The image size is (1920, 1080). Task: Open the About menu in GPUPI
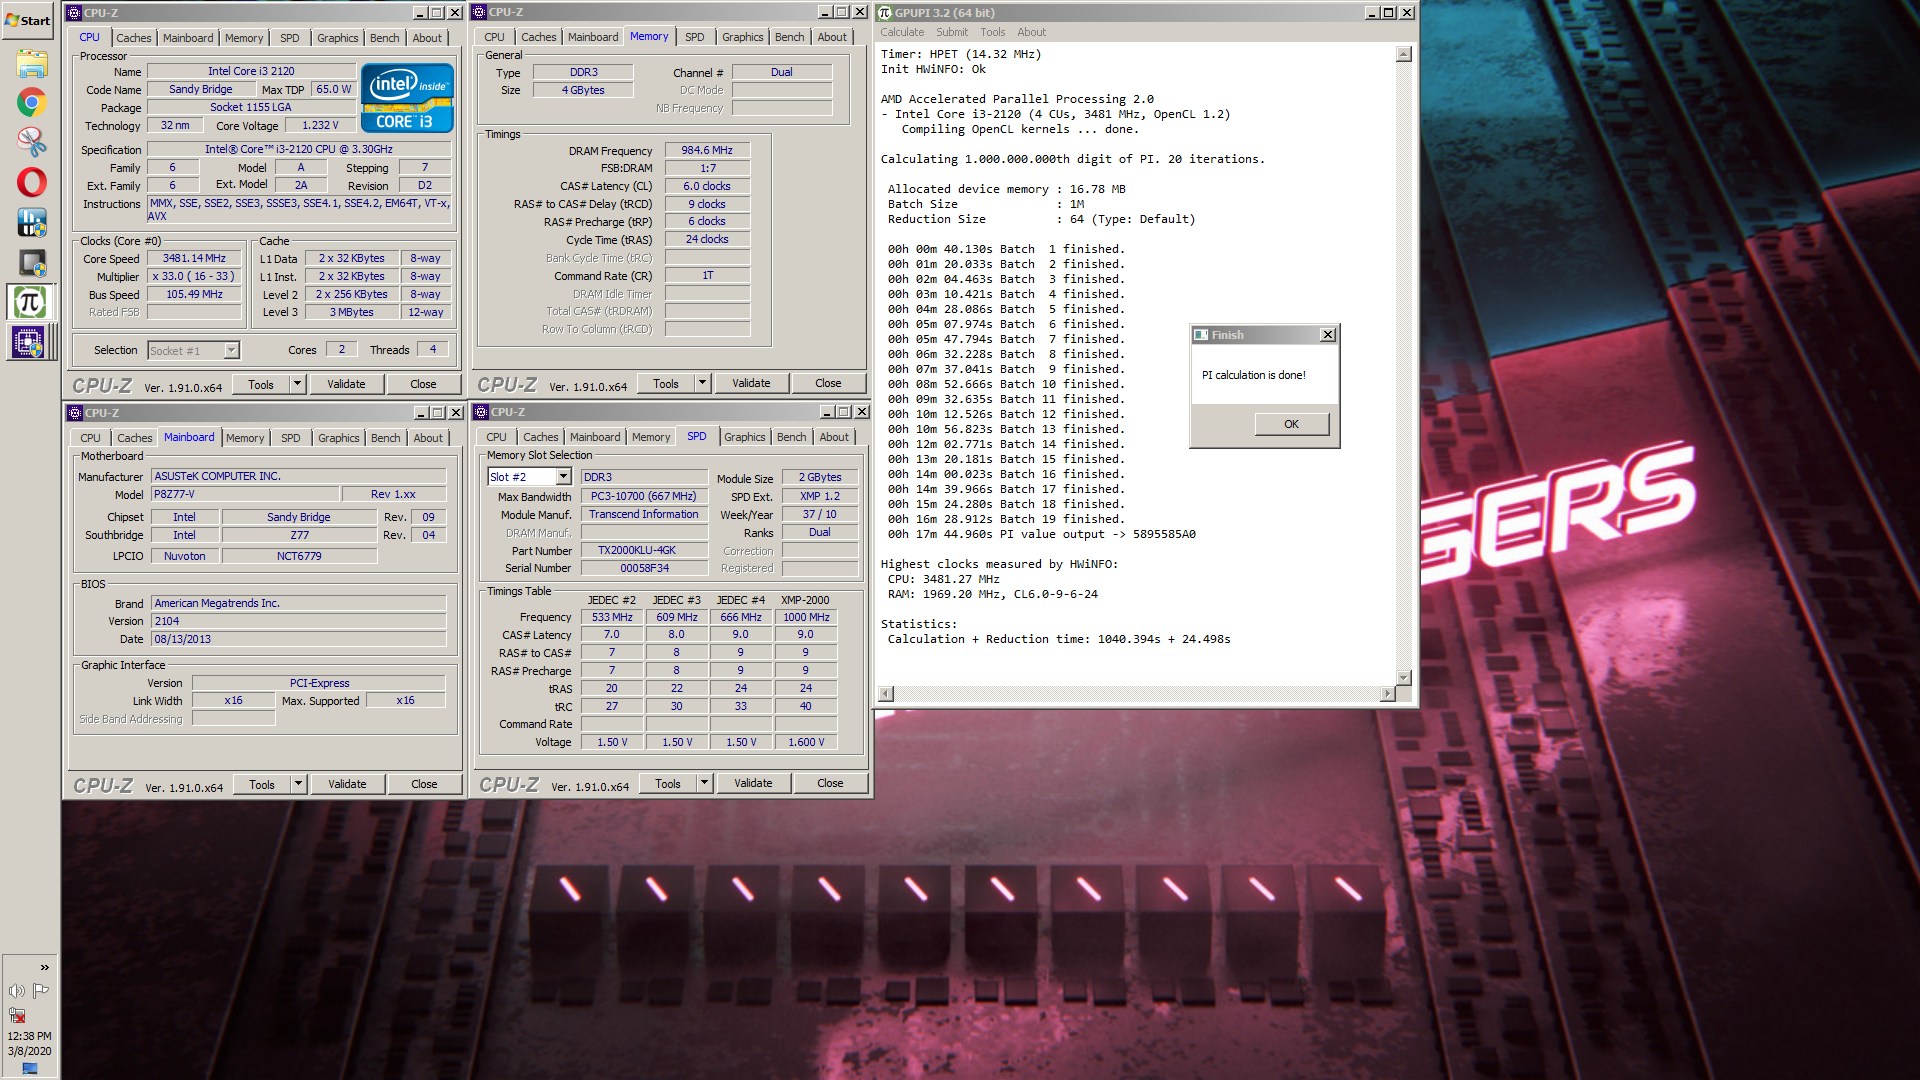tap(1031, 32)
